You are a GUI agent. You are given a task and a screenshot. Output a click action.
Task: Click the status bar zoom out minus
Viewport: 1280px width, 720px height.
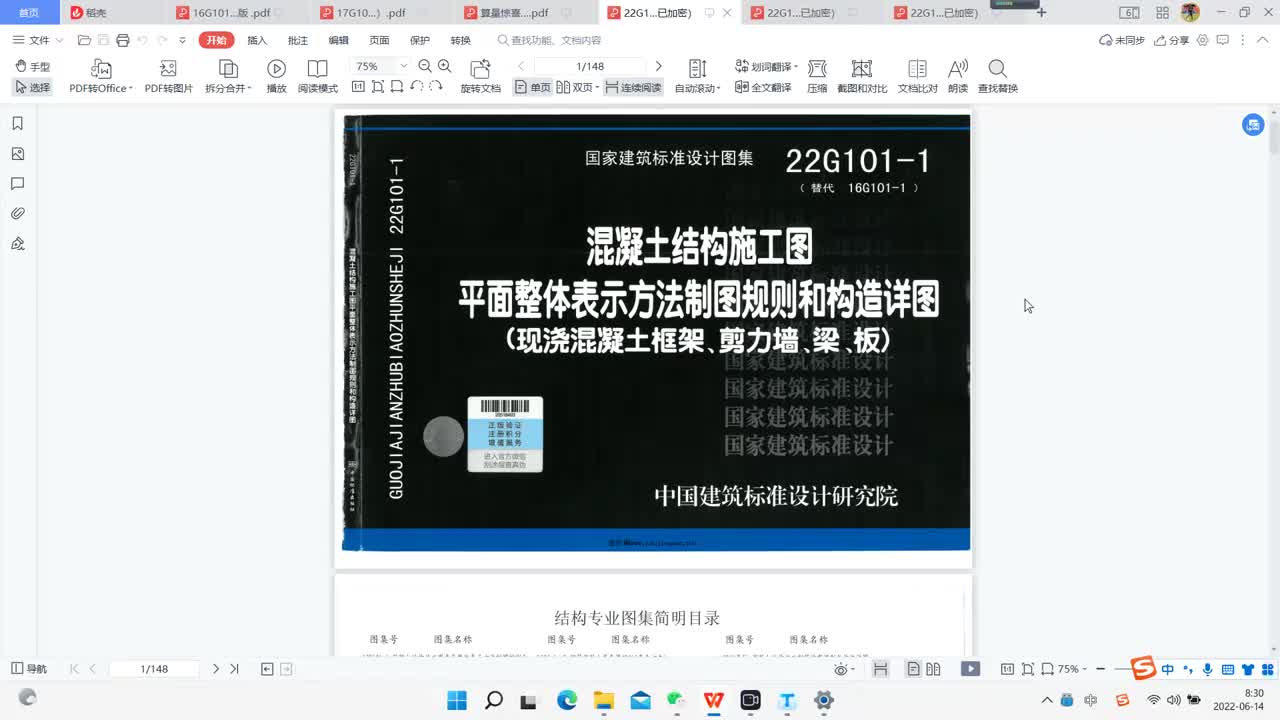pos(1100,669)
